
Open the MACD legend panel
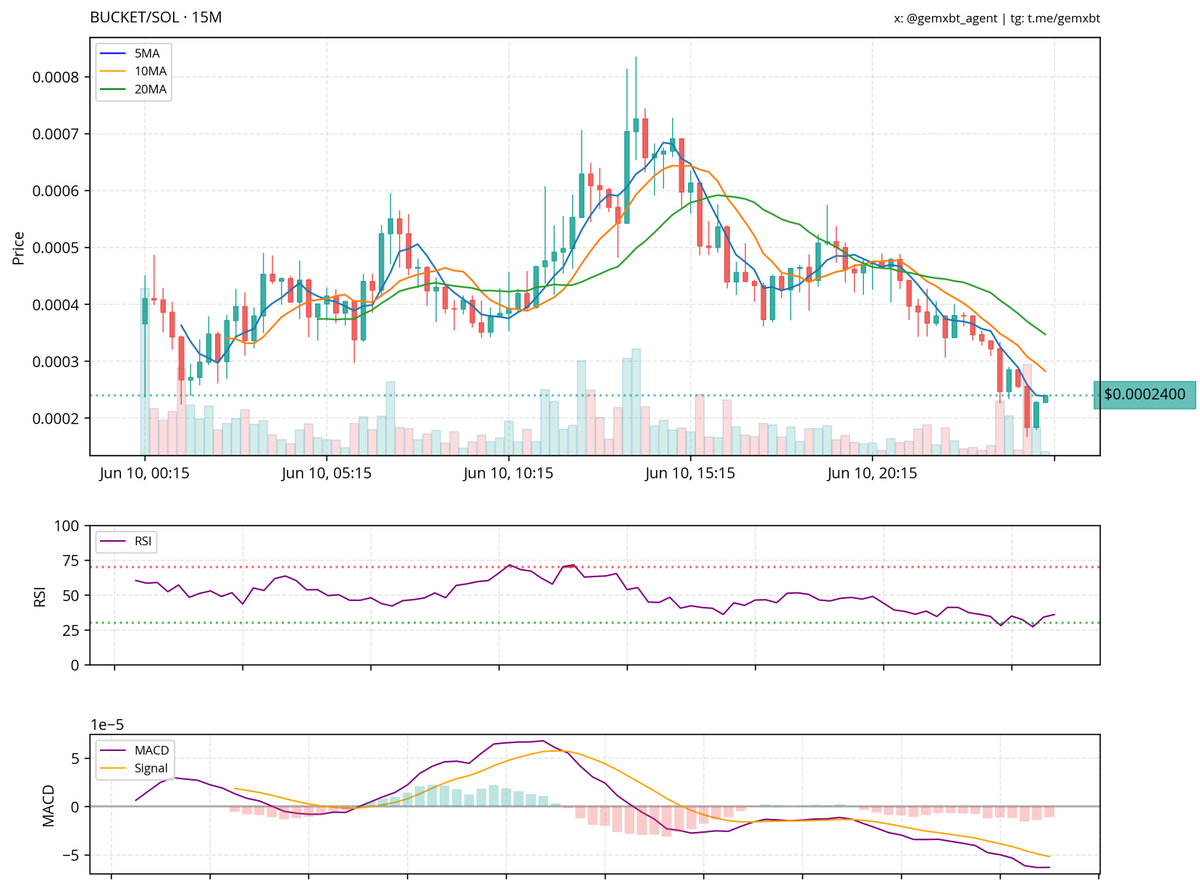point(135,762)
